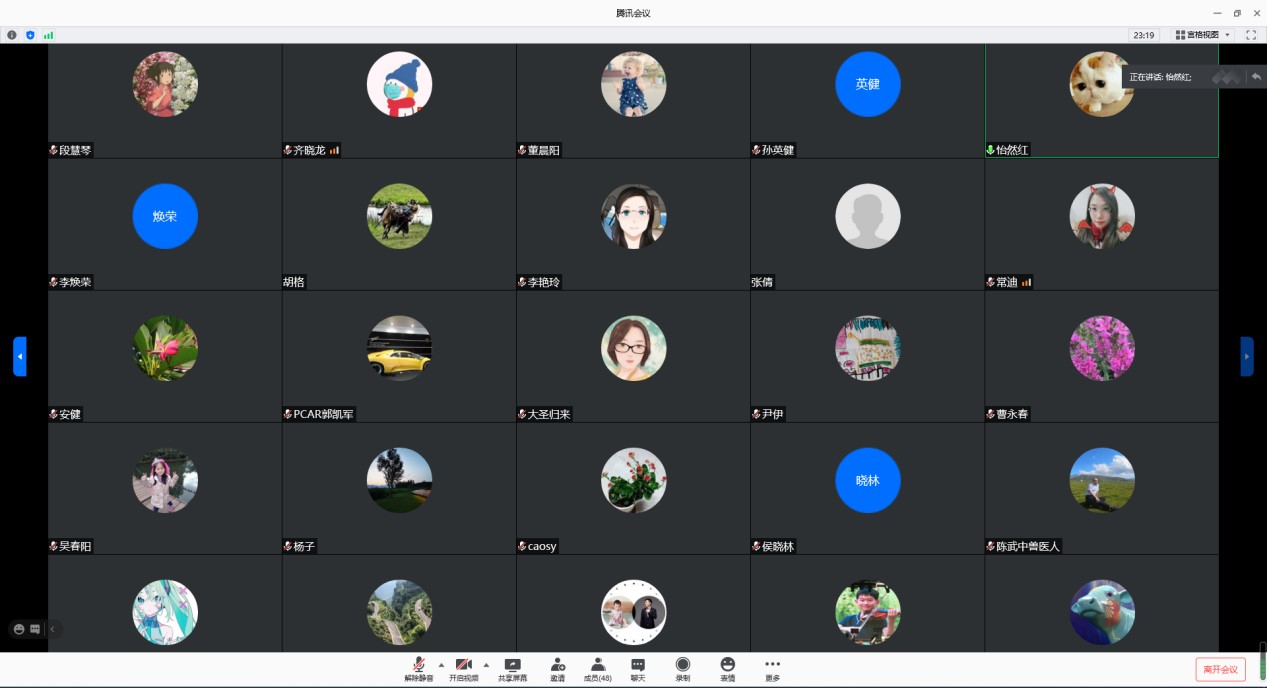This screenshot has height=688, width=1267.
Task: Open the 表情 emoji reactions icon
Action: 727,665
